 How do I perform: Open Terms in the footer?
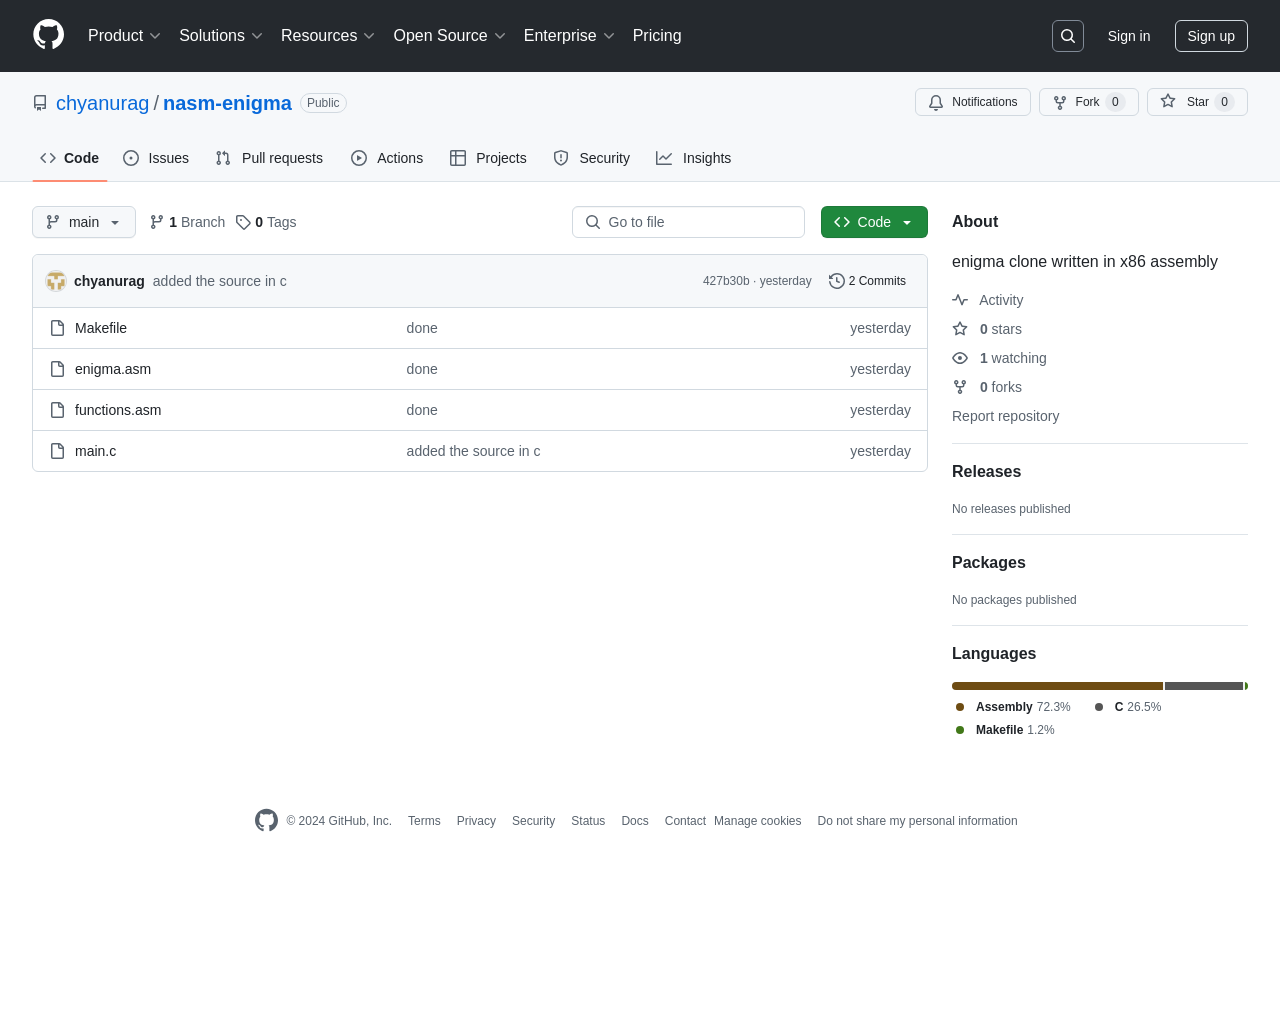pyautogui.click(x=424, y=821)
